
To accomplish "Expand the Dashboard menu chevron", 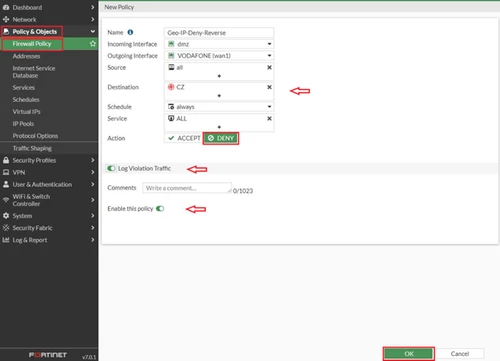I will (x=92, y=7).
